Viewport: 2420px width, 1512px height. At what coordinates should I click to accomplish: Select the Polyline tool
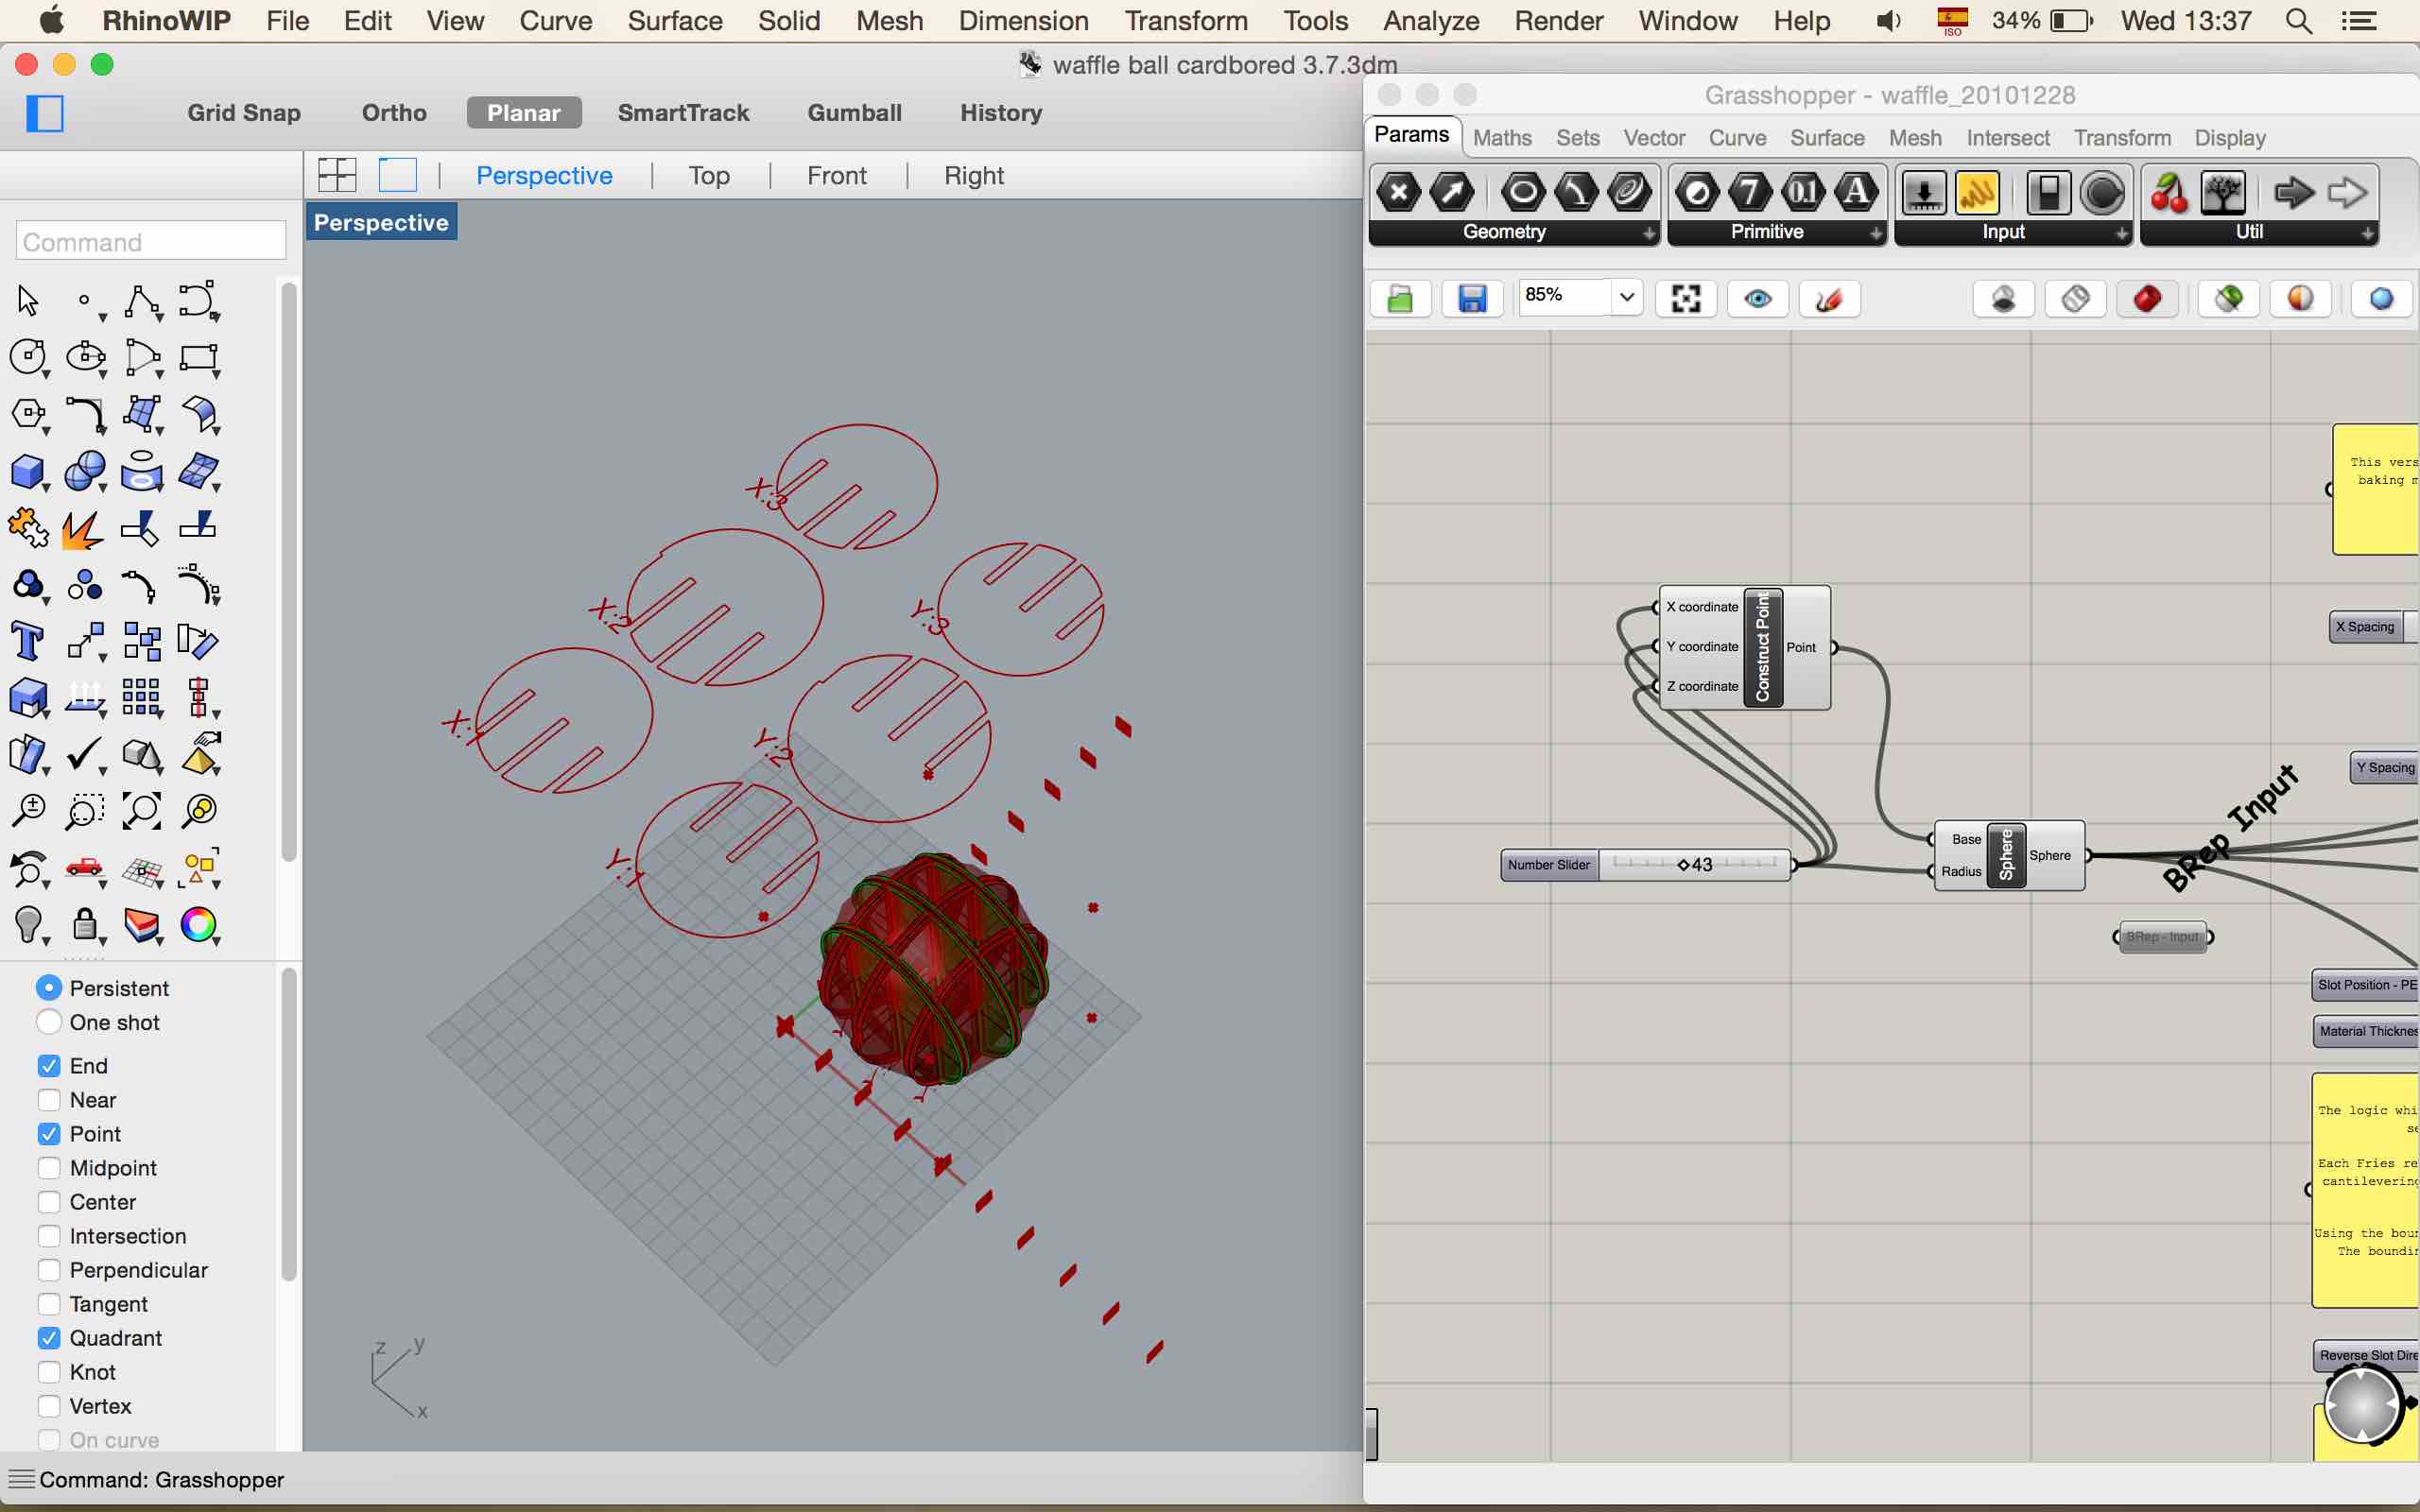[141, 300]
